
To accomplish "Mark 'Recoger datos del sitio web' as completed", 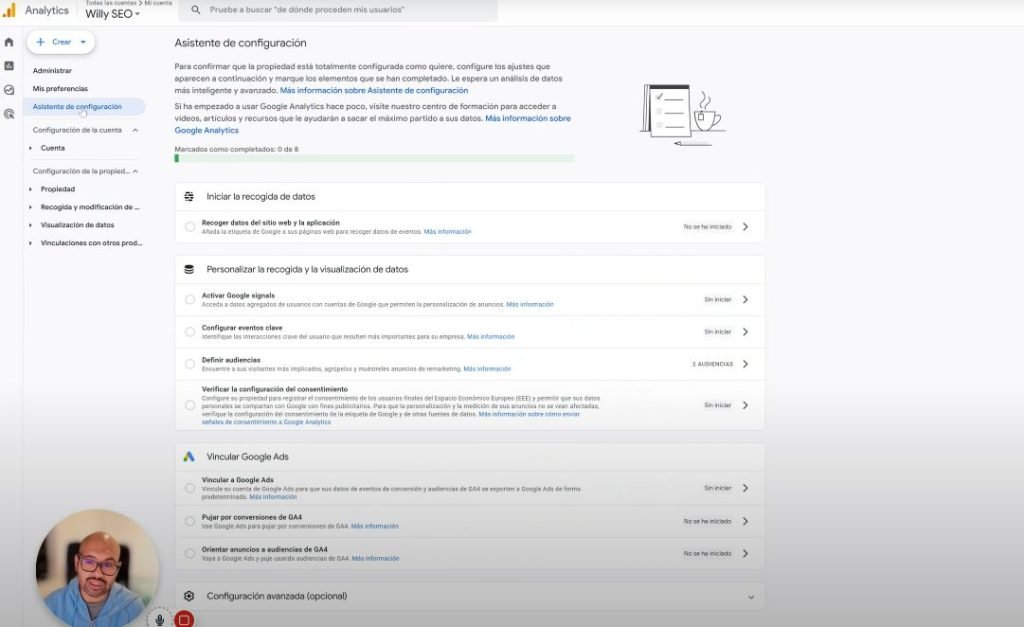I will [189, 227].
